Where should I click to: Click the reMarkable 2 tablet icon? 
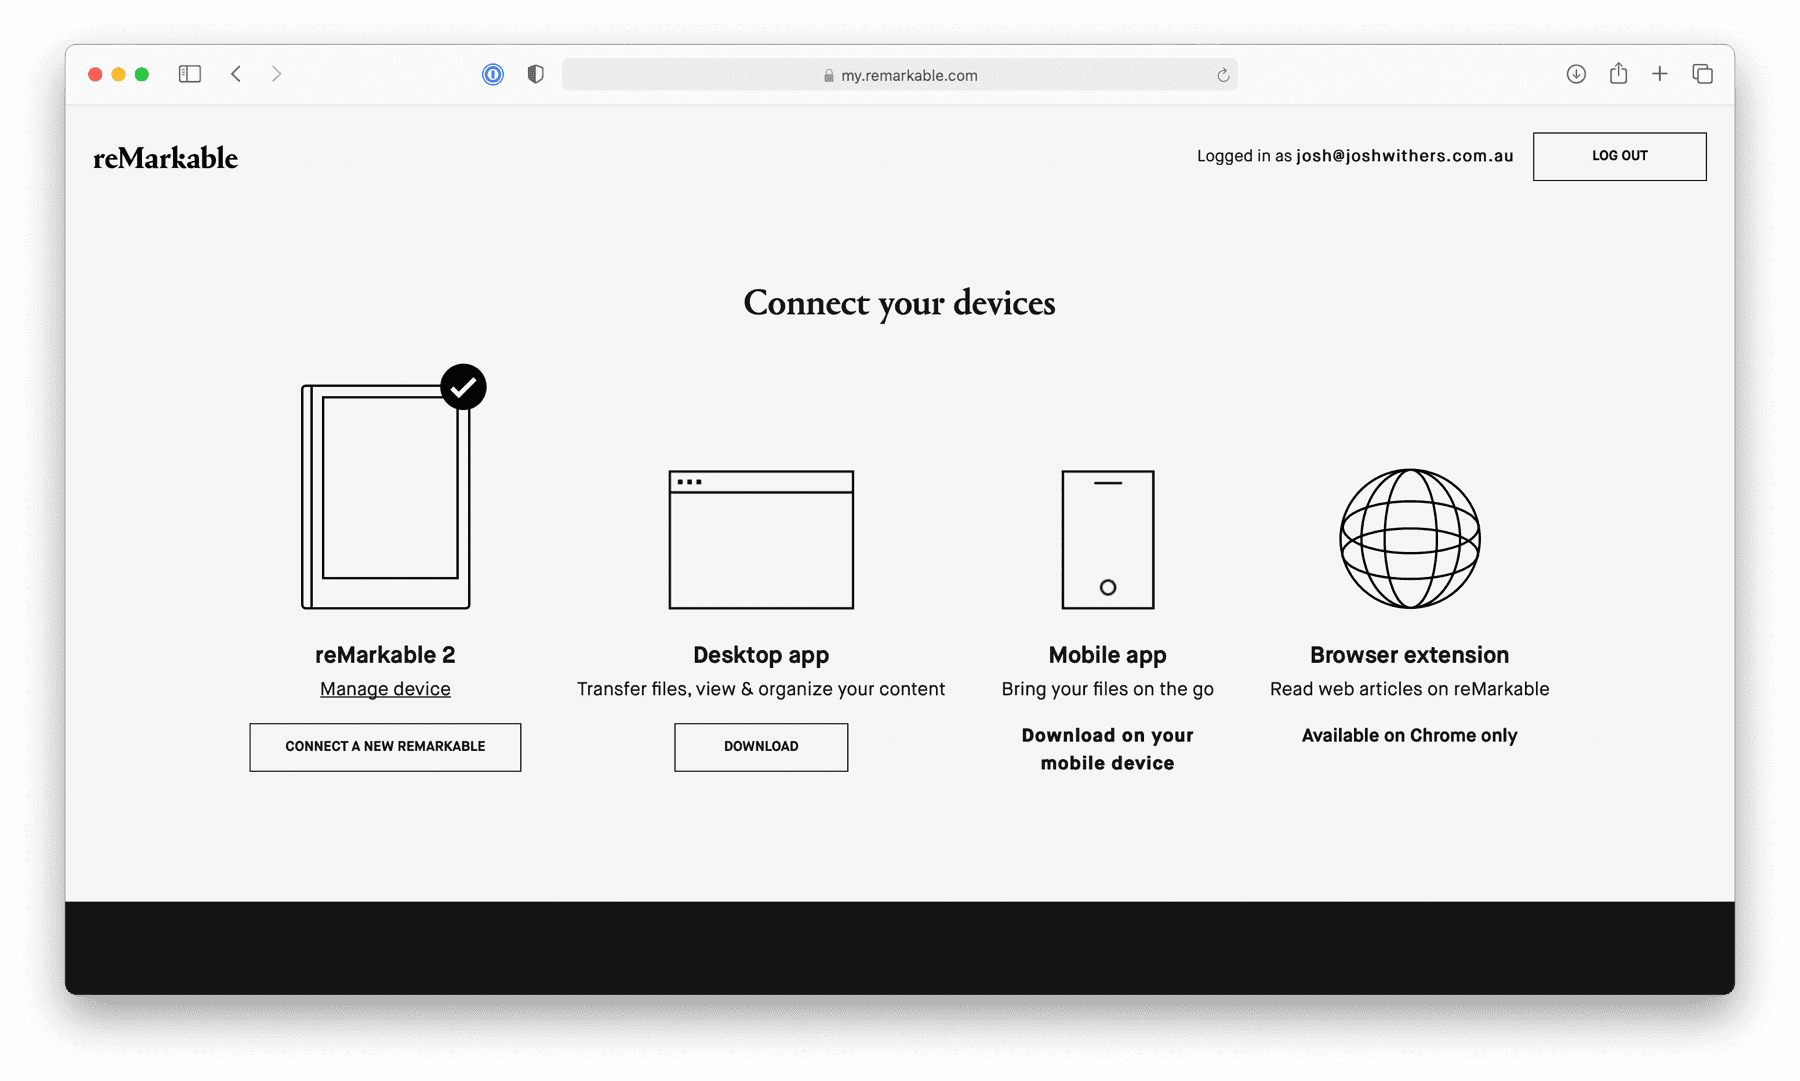[386, 497]
